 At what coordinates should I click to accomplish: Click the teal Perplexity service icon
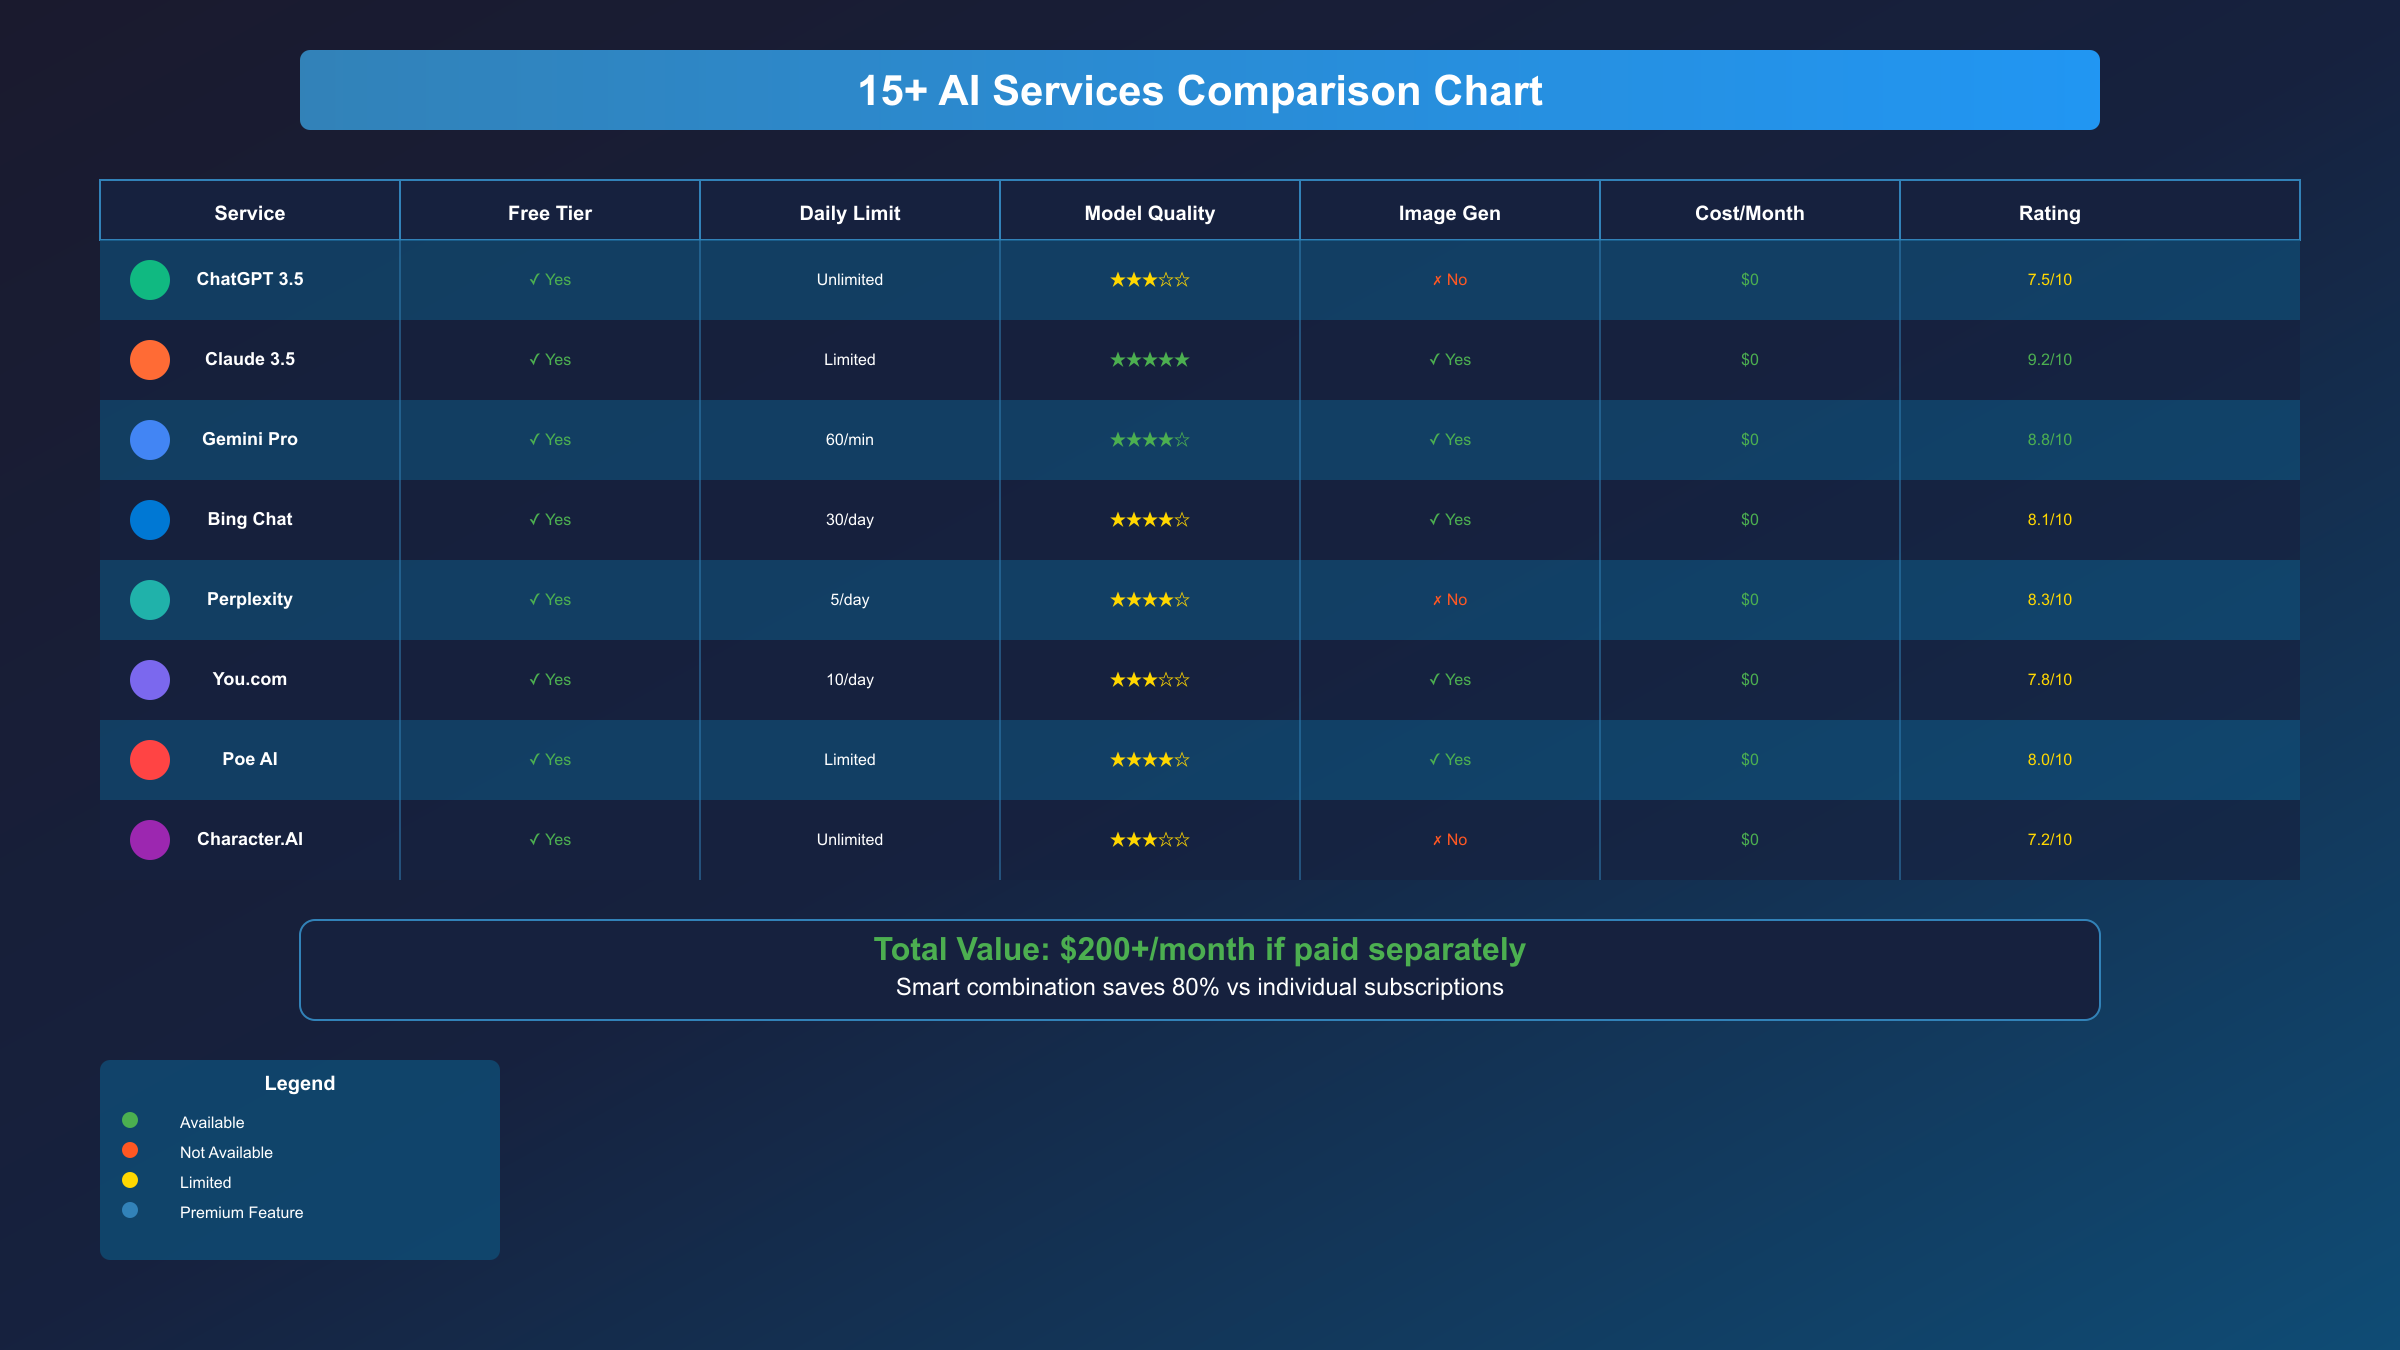[x=150, y=600]
